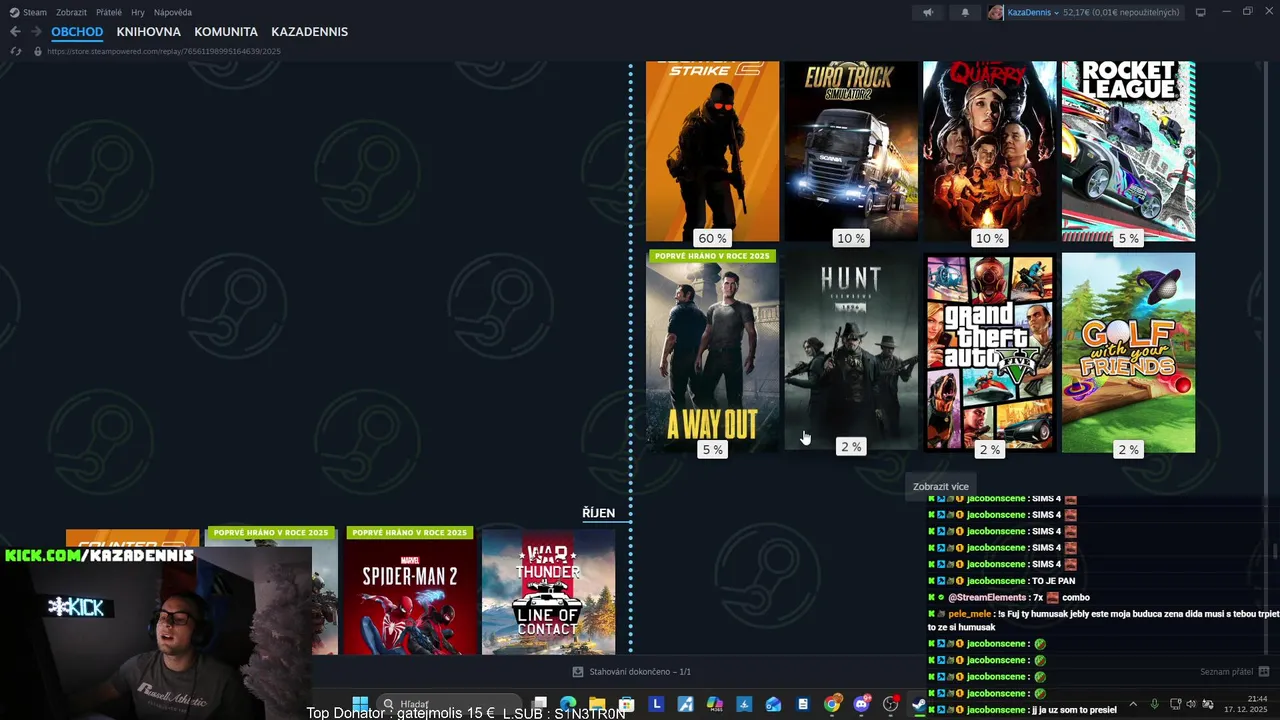Screen dimensions: 1280x720
Task: Open the Rocket League cover
Action: pyautogui.click(x=1128, y=151)
